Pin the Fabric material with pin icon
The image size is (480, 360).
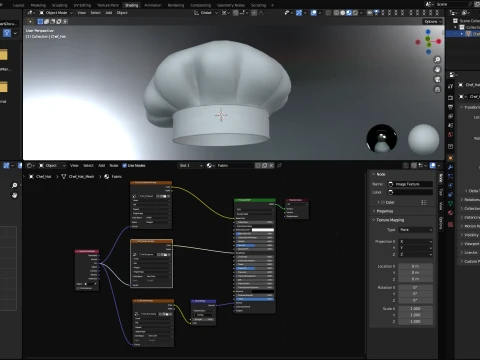click(x=279, y=165)
